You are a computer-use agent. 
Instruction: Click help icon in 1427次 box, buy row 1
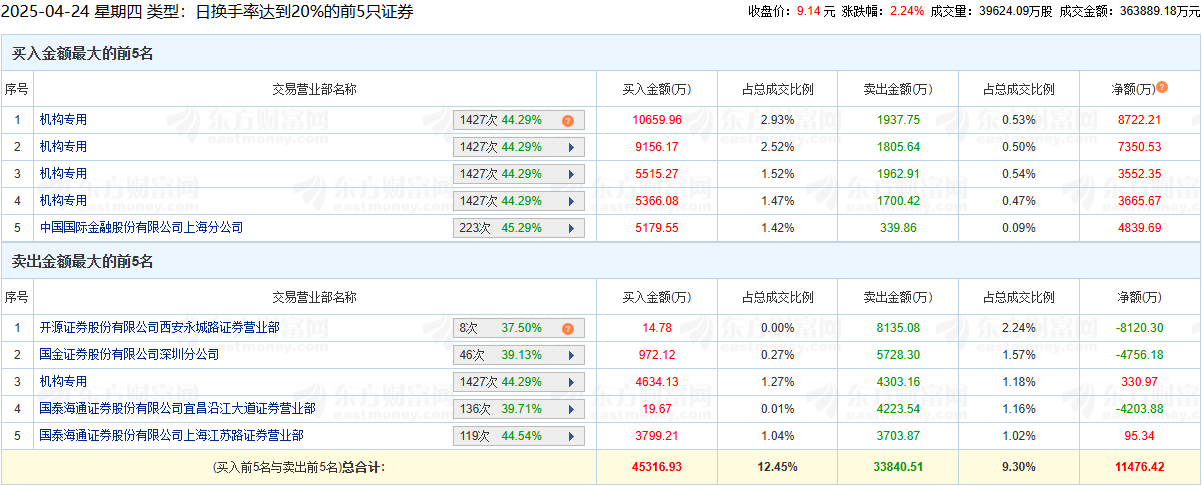[568, 120]
